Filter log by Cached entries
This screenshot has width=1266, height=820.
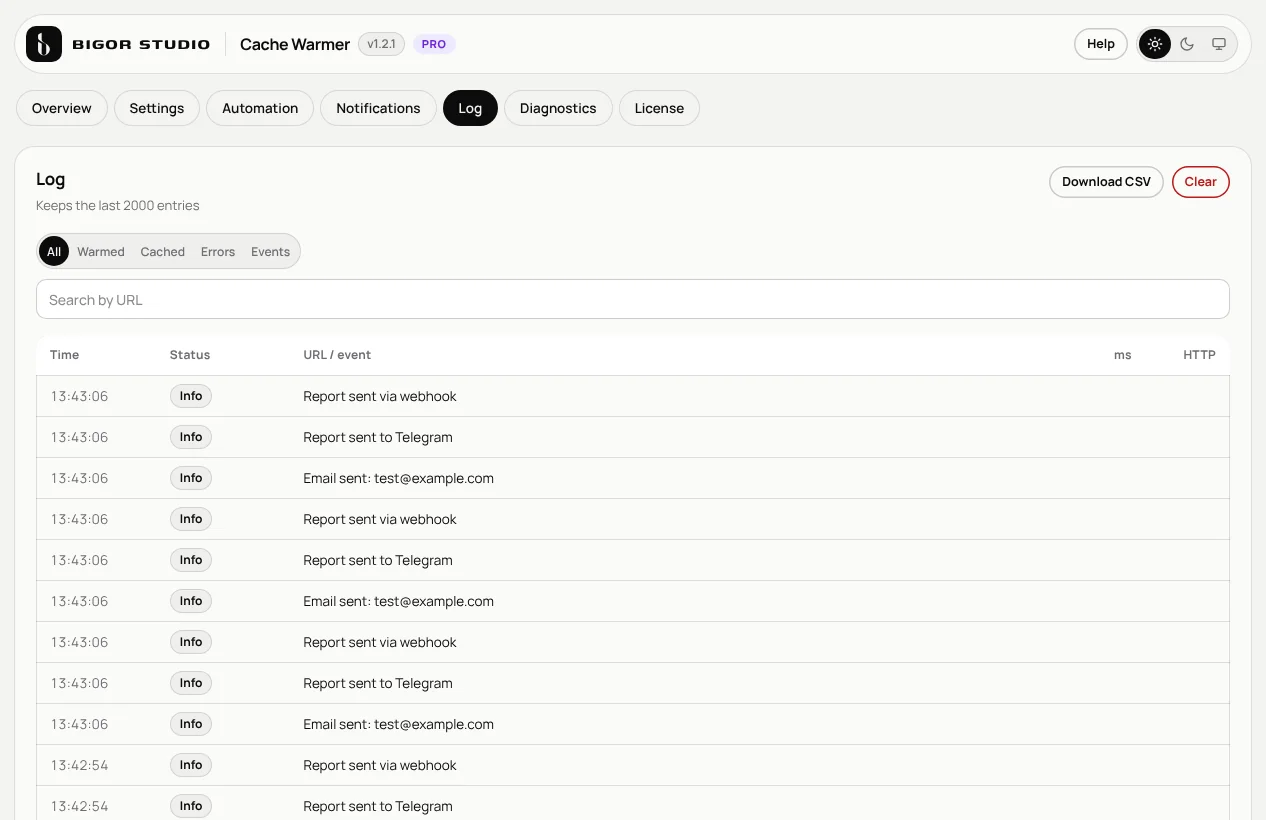(x=163, y=252)
